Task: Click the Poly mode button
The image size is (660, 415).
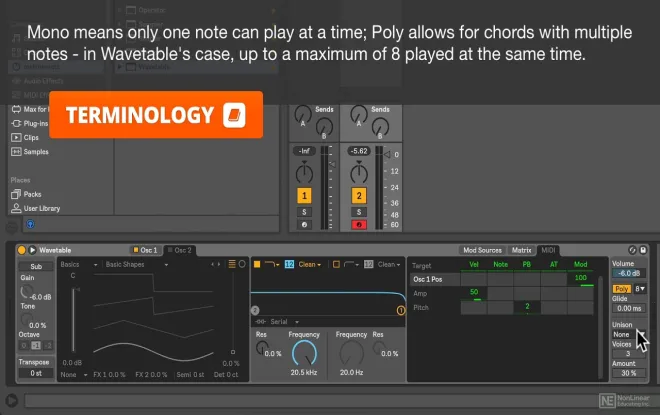Action: tap(622, 289)
